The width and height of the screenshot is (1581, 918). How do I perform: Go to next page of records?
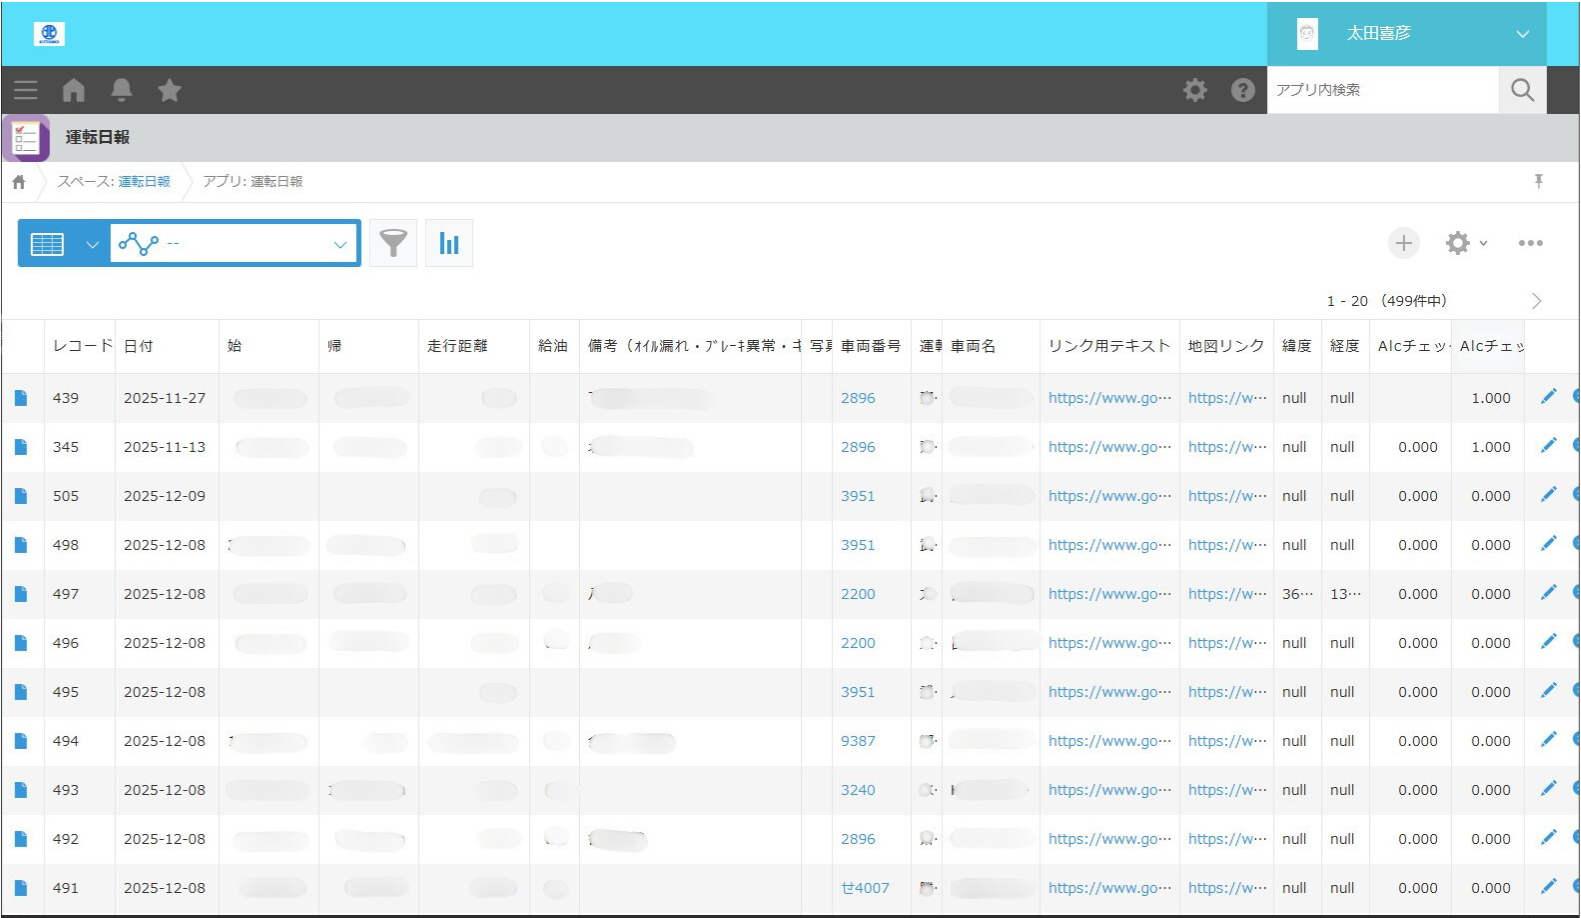pos(1536,301)
